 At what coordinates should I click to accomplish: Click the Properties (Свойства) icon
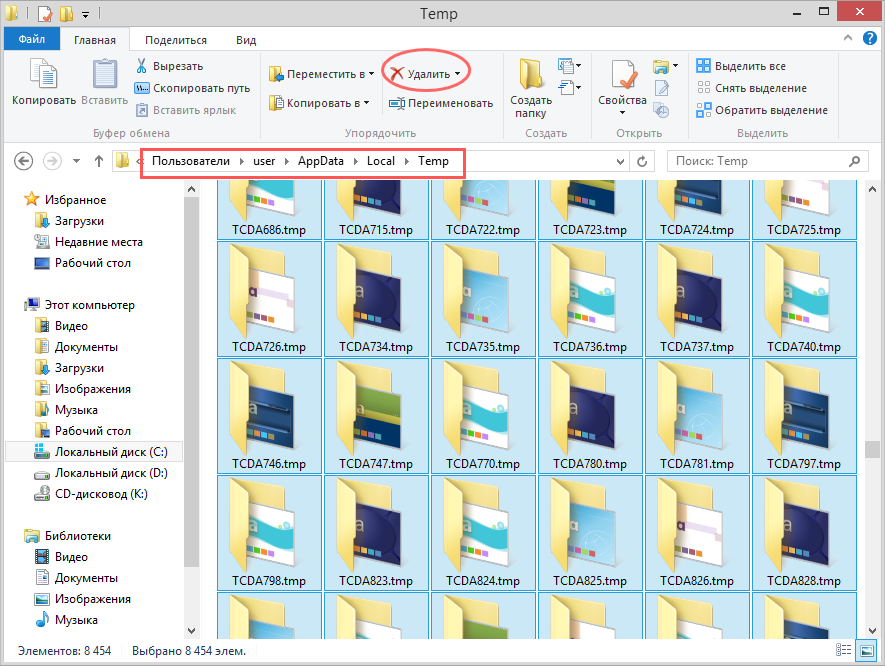pos(624,74)
